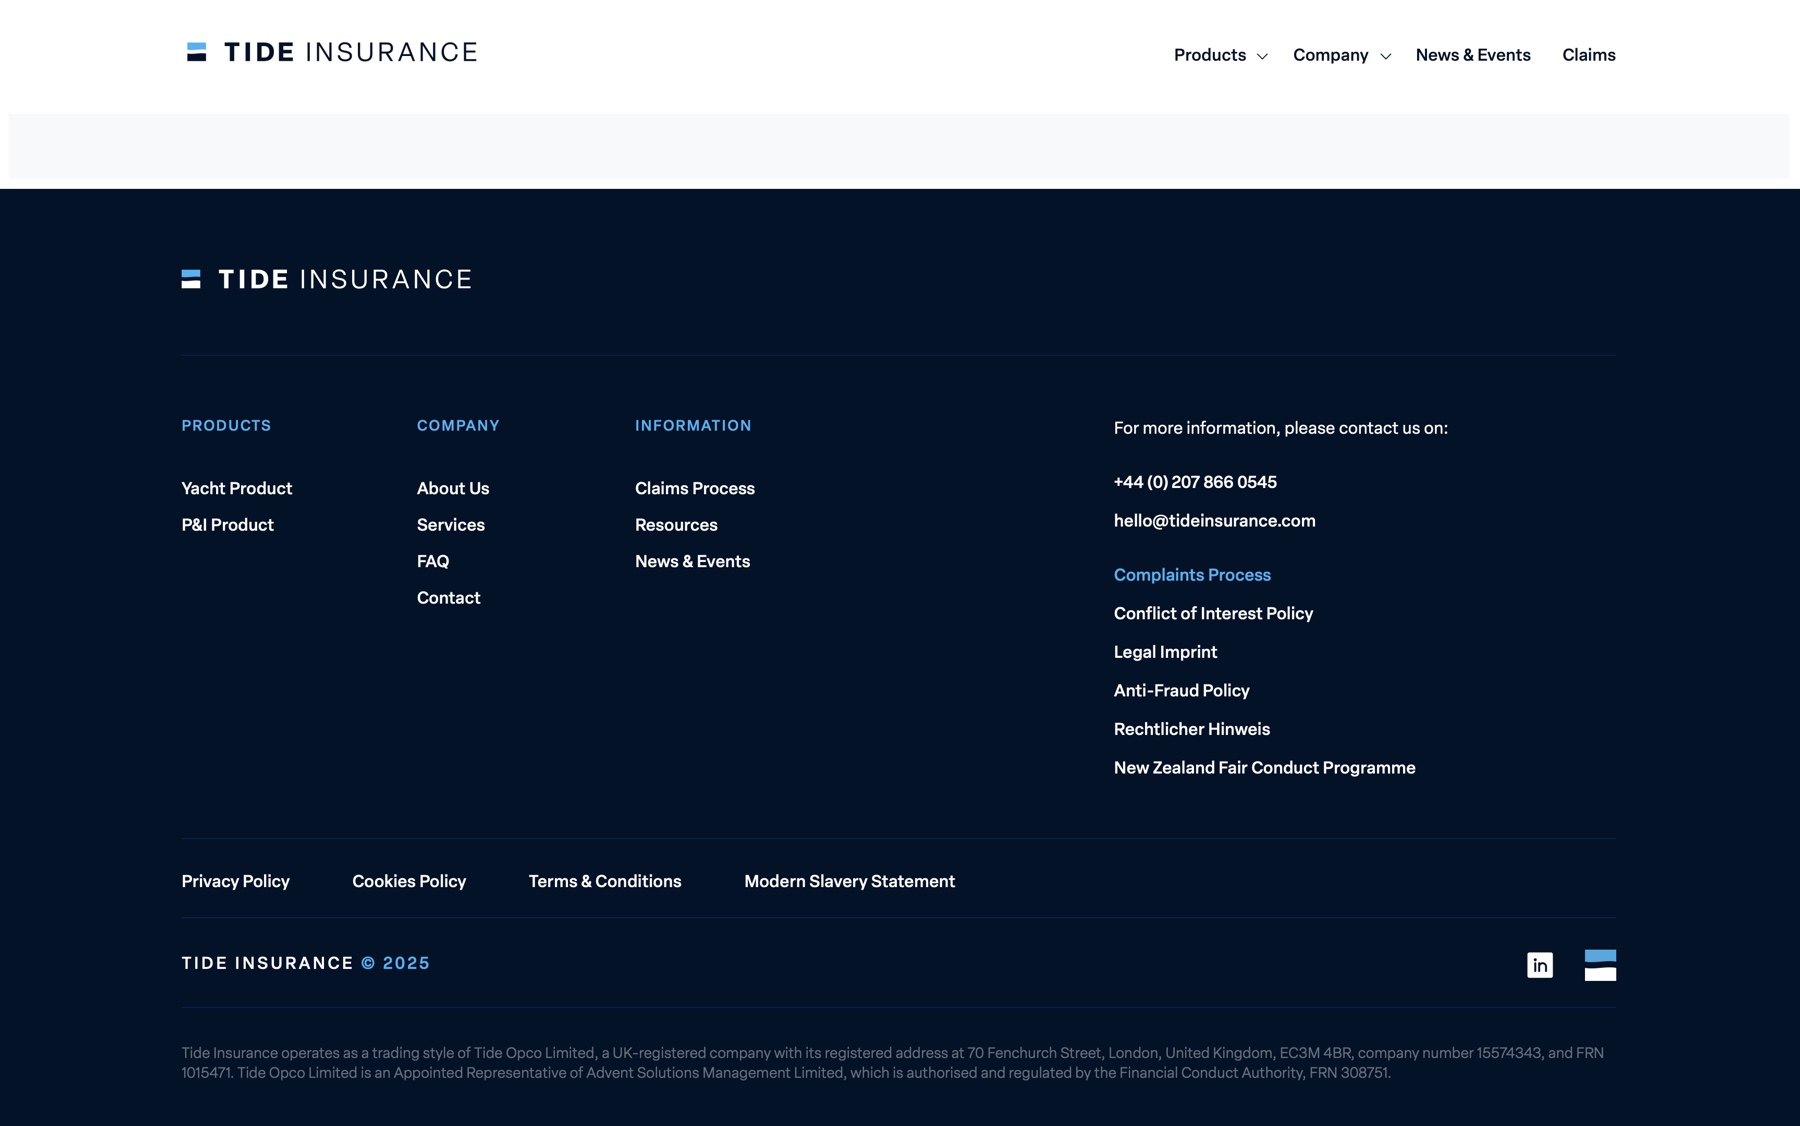Click the Tide flag icon beside LinkedIn
1800x1126 pixels.
(x=1600, y=965)
